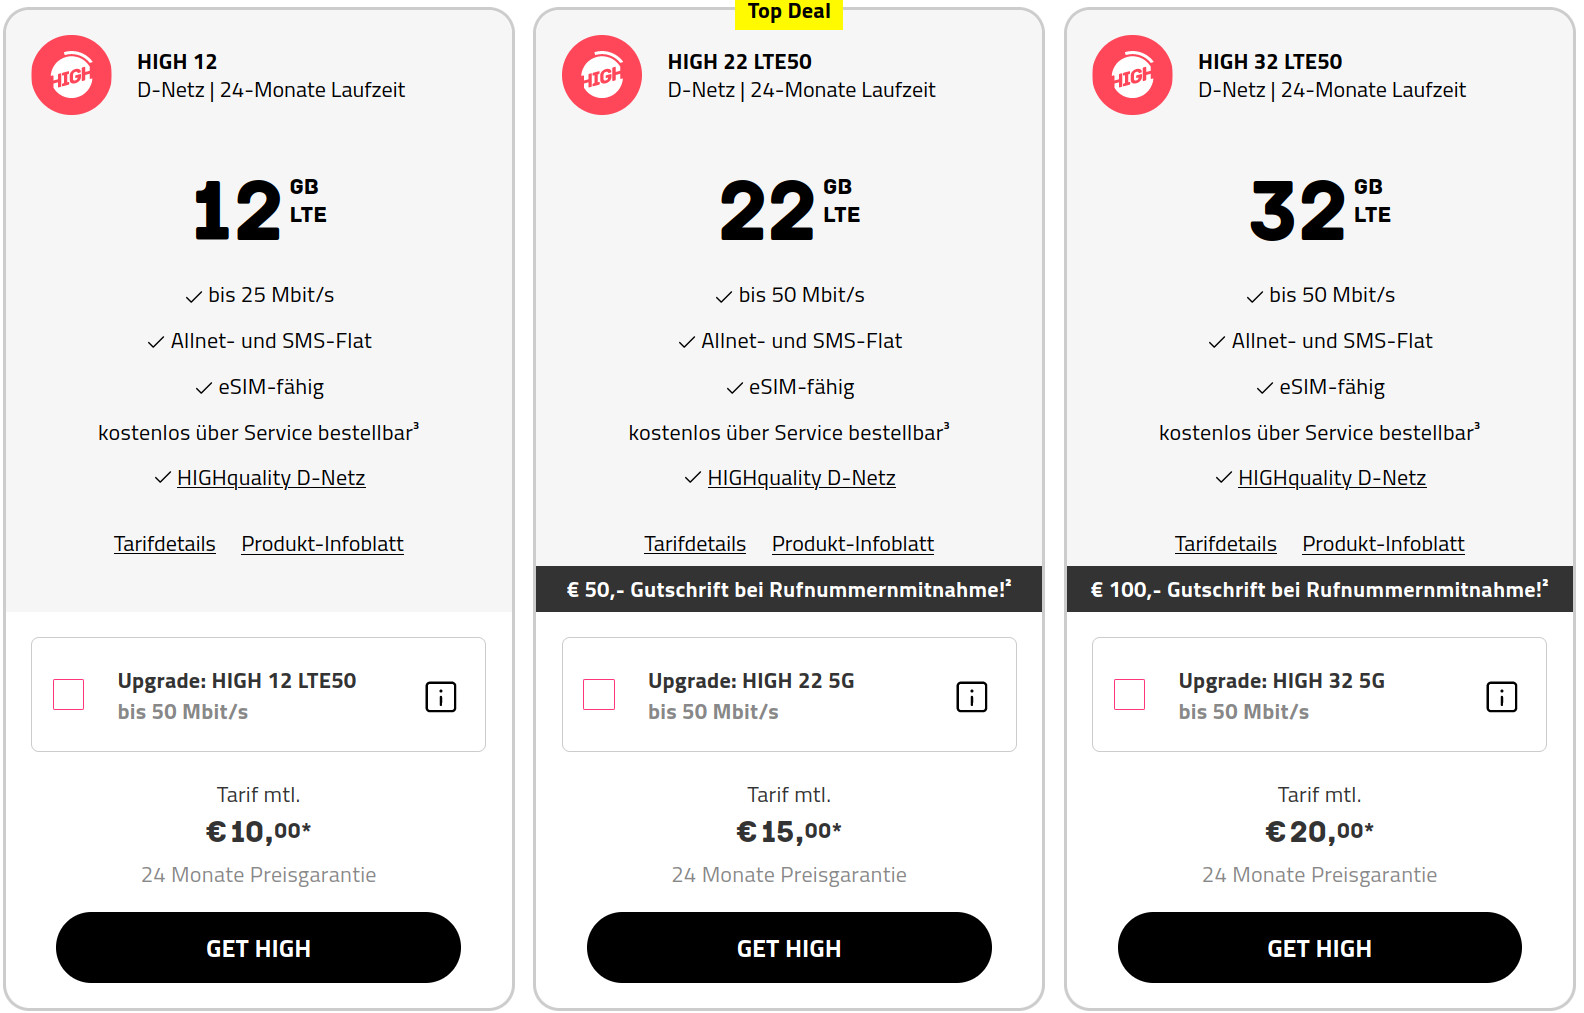1584x1013 pixels.
Task: Click the HIGH logo on the HIGH 32 LTE50 card
Action: (x=1131, y=75)
